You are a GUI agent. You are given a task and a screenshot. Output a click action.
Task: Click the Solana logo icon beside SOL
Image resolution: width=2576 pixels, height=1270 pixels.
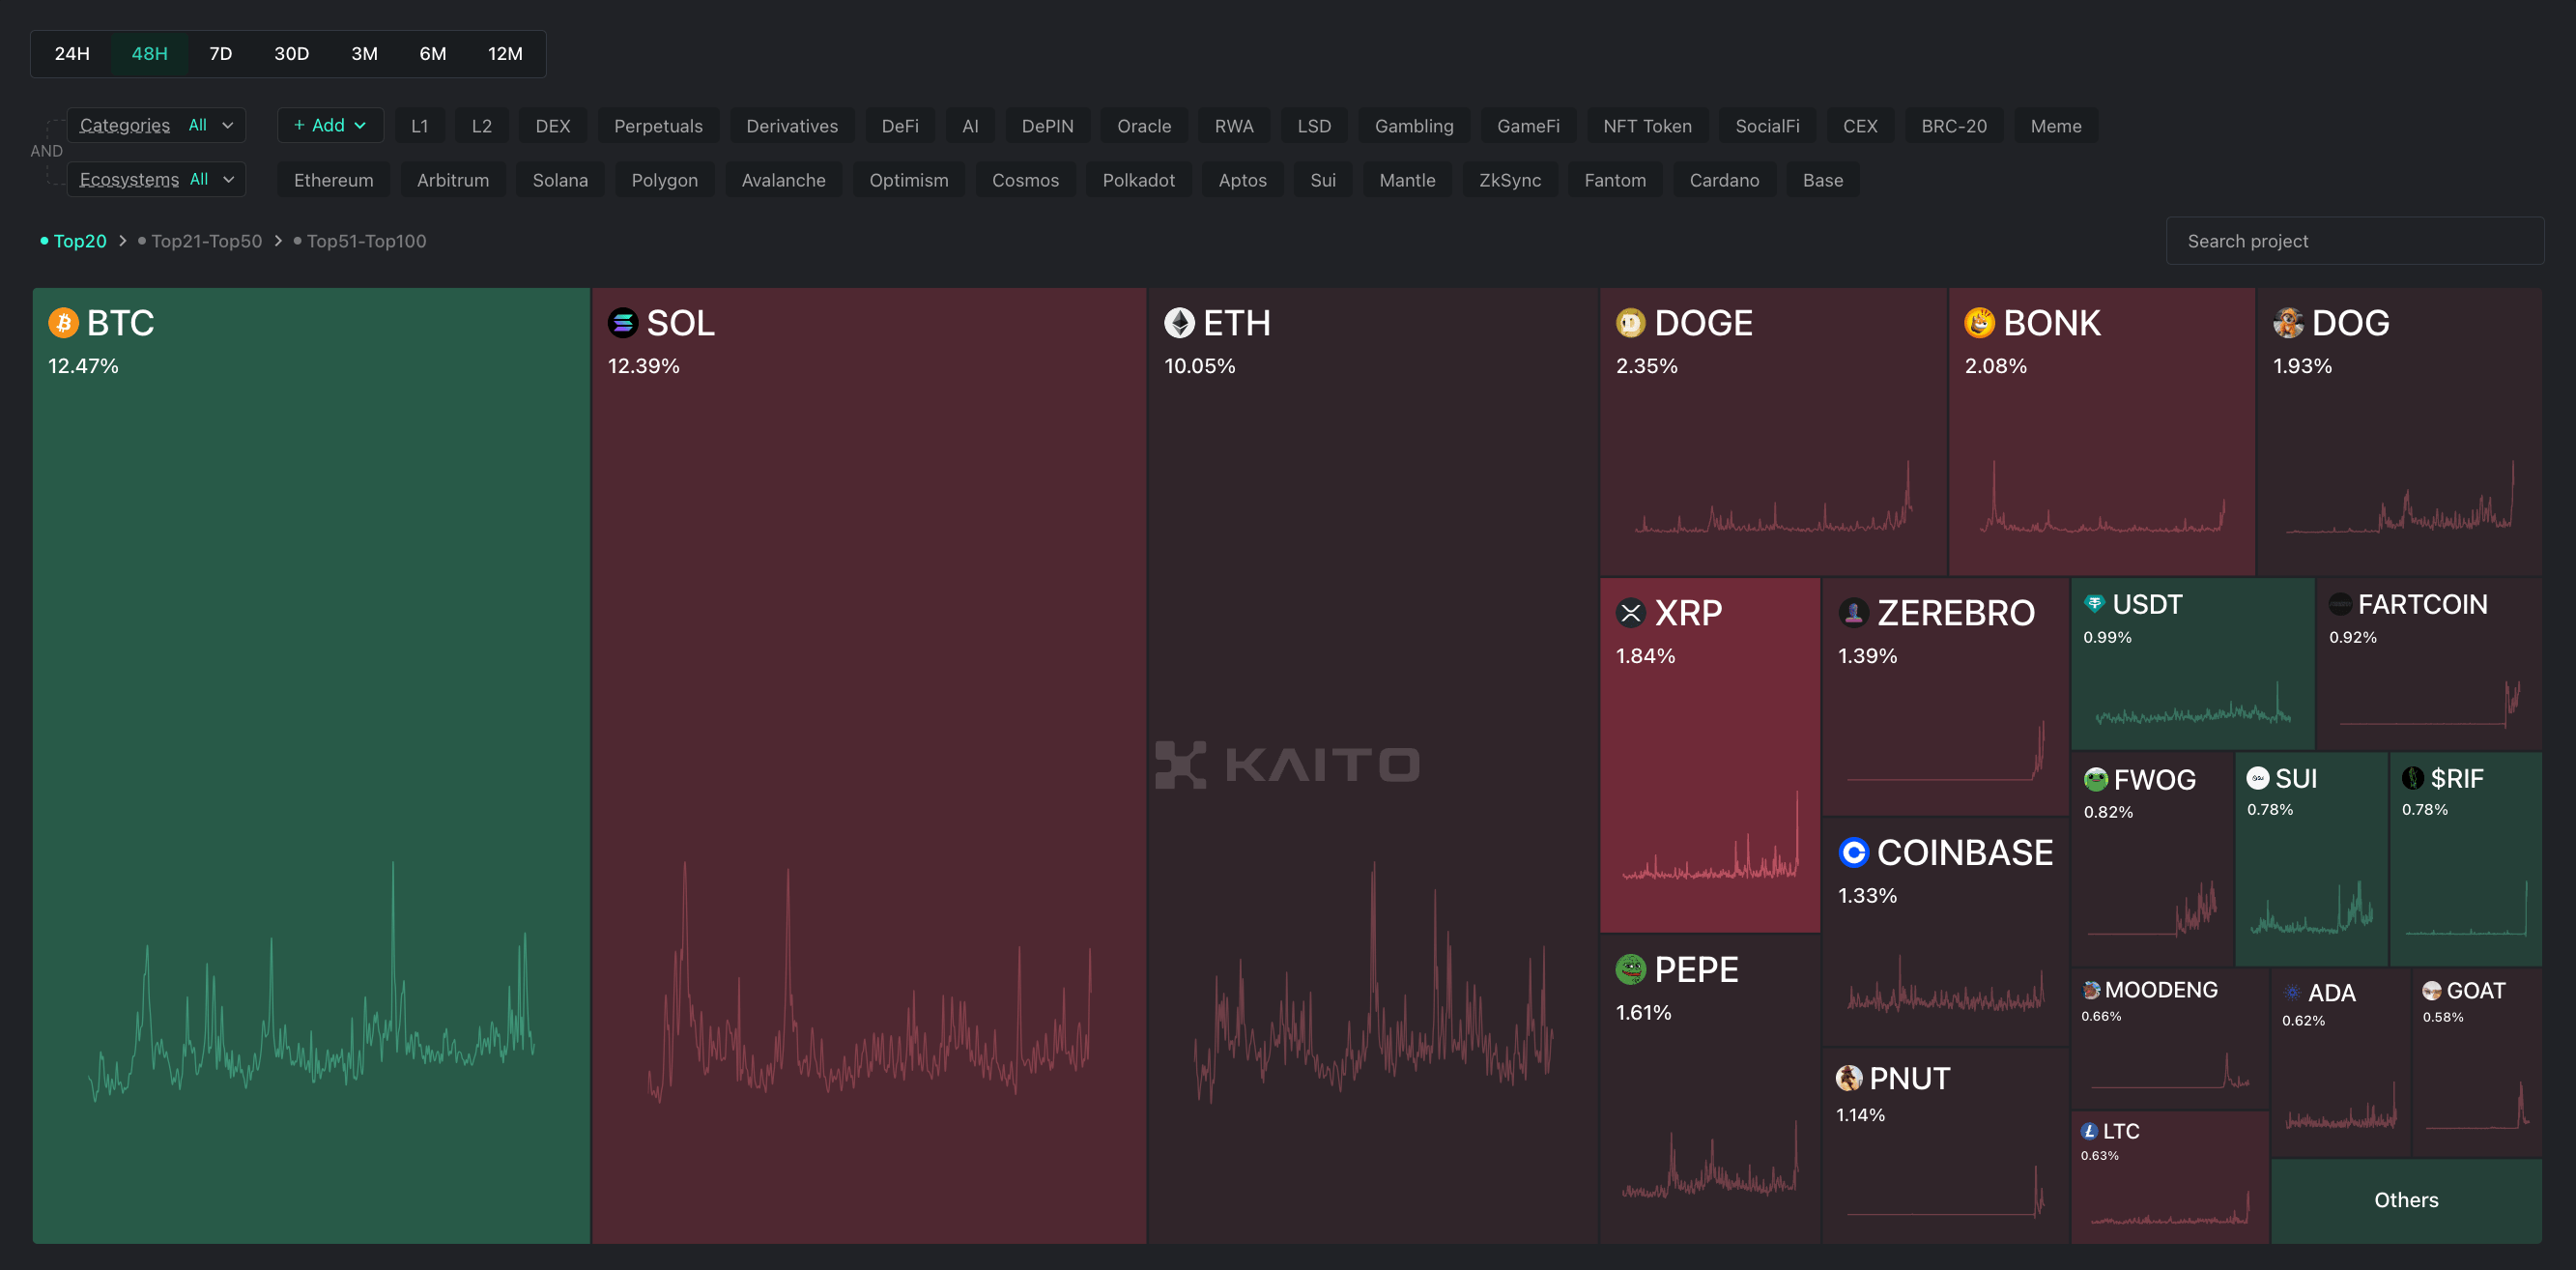coord(623,323)
